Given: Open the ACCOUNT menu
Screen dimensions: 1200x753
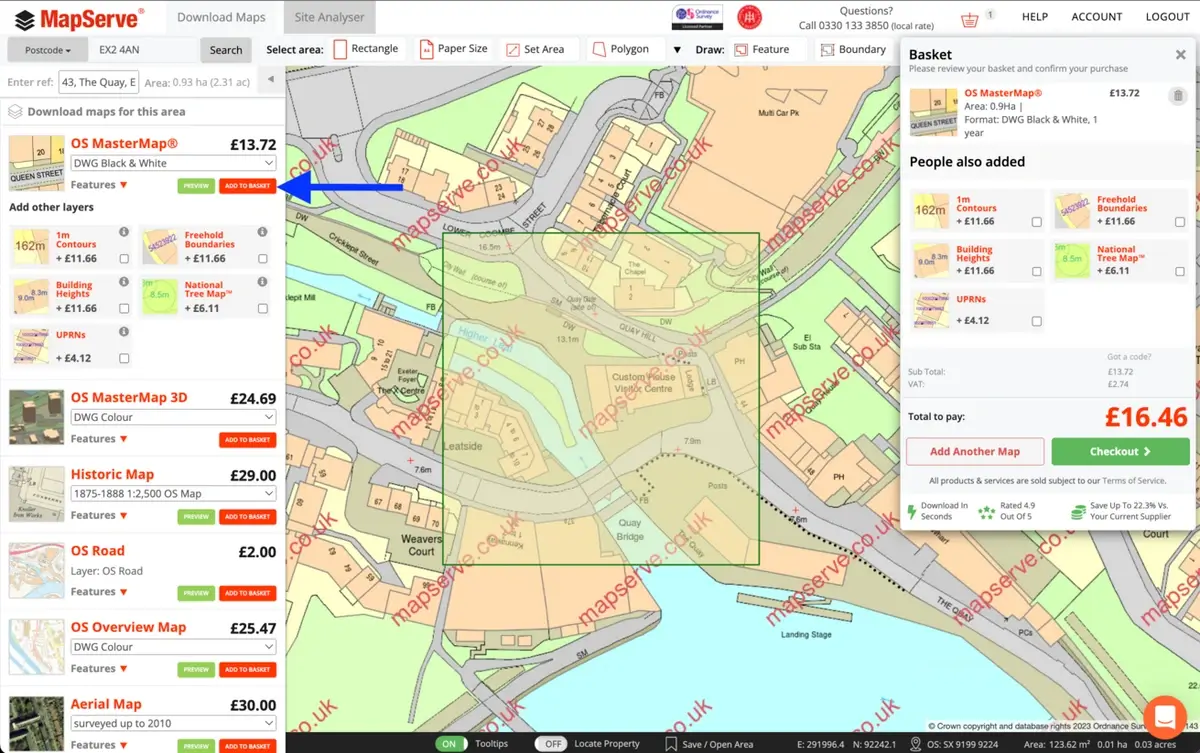Looking at the screenshot, I should point(1097,17).
